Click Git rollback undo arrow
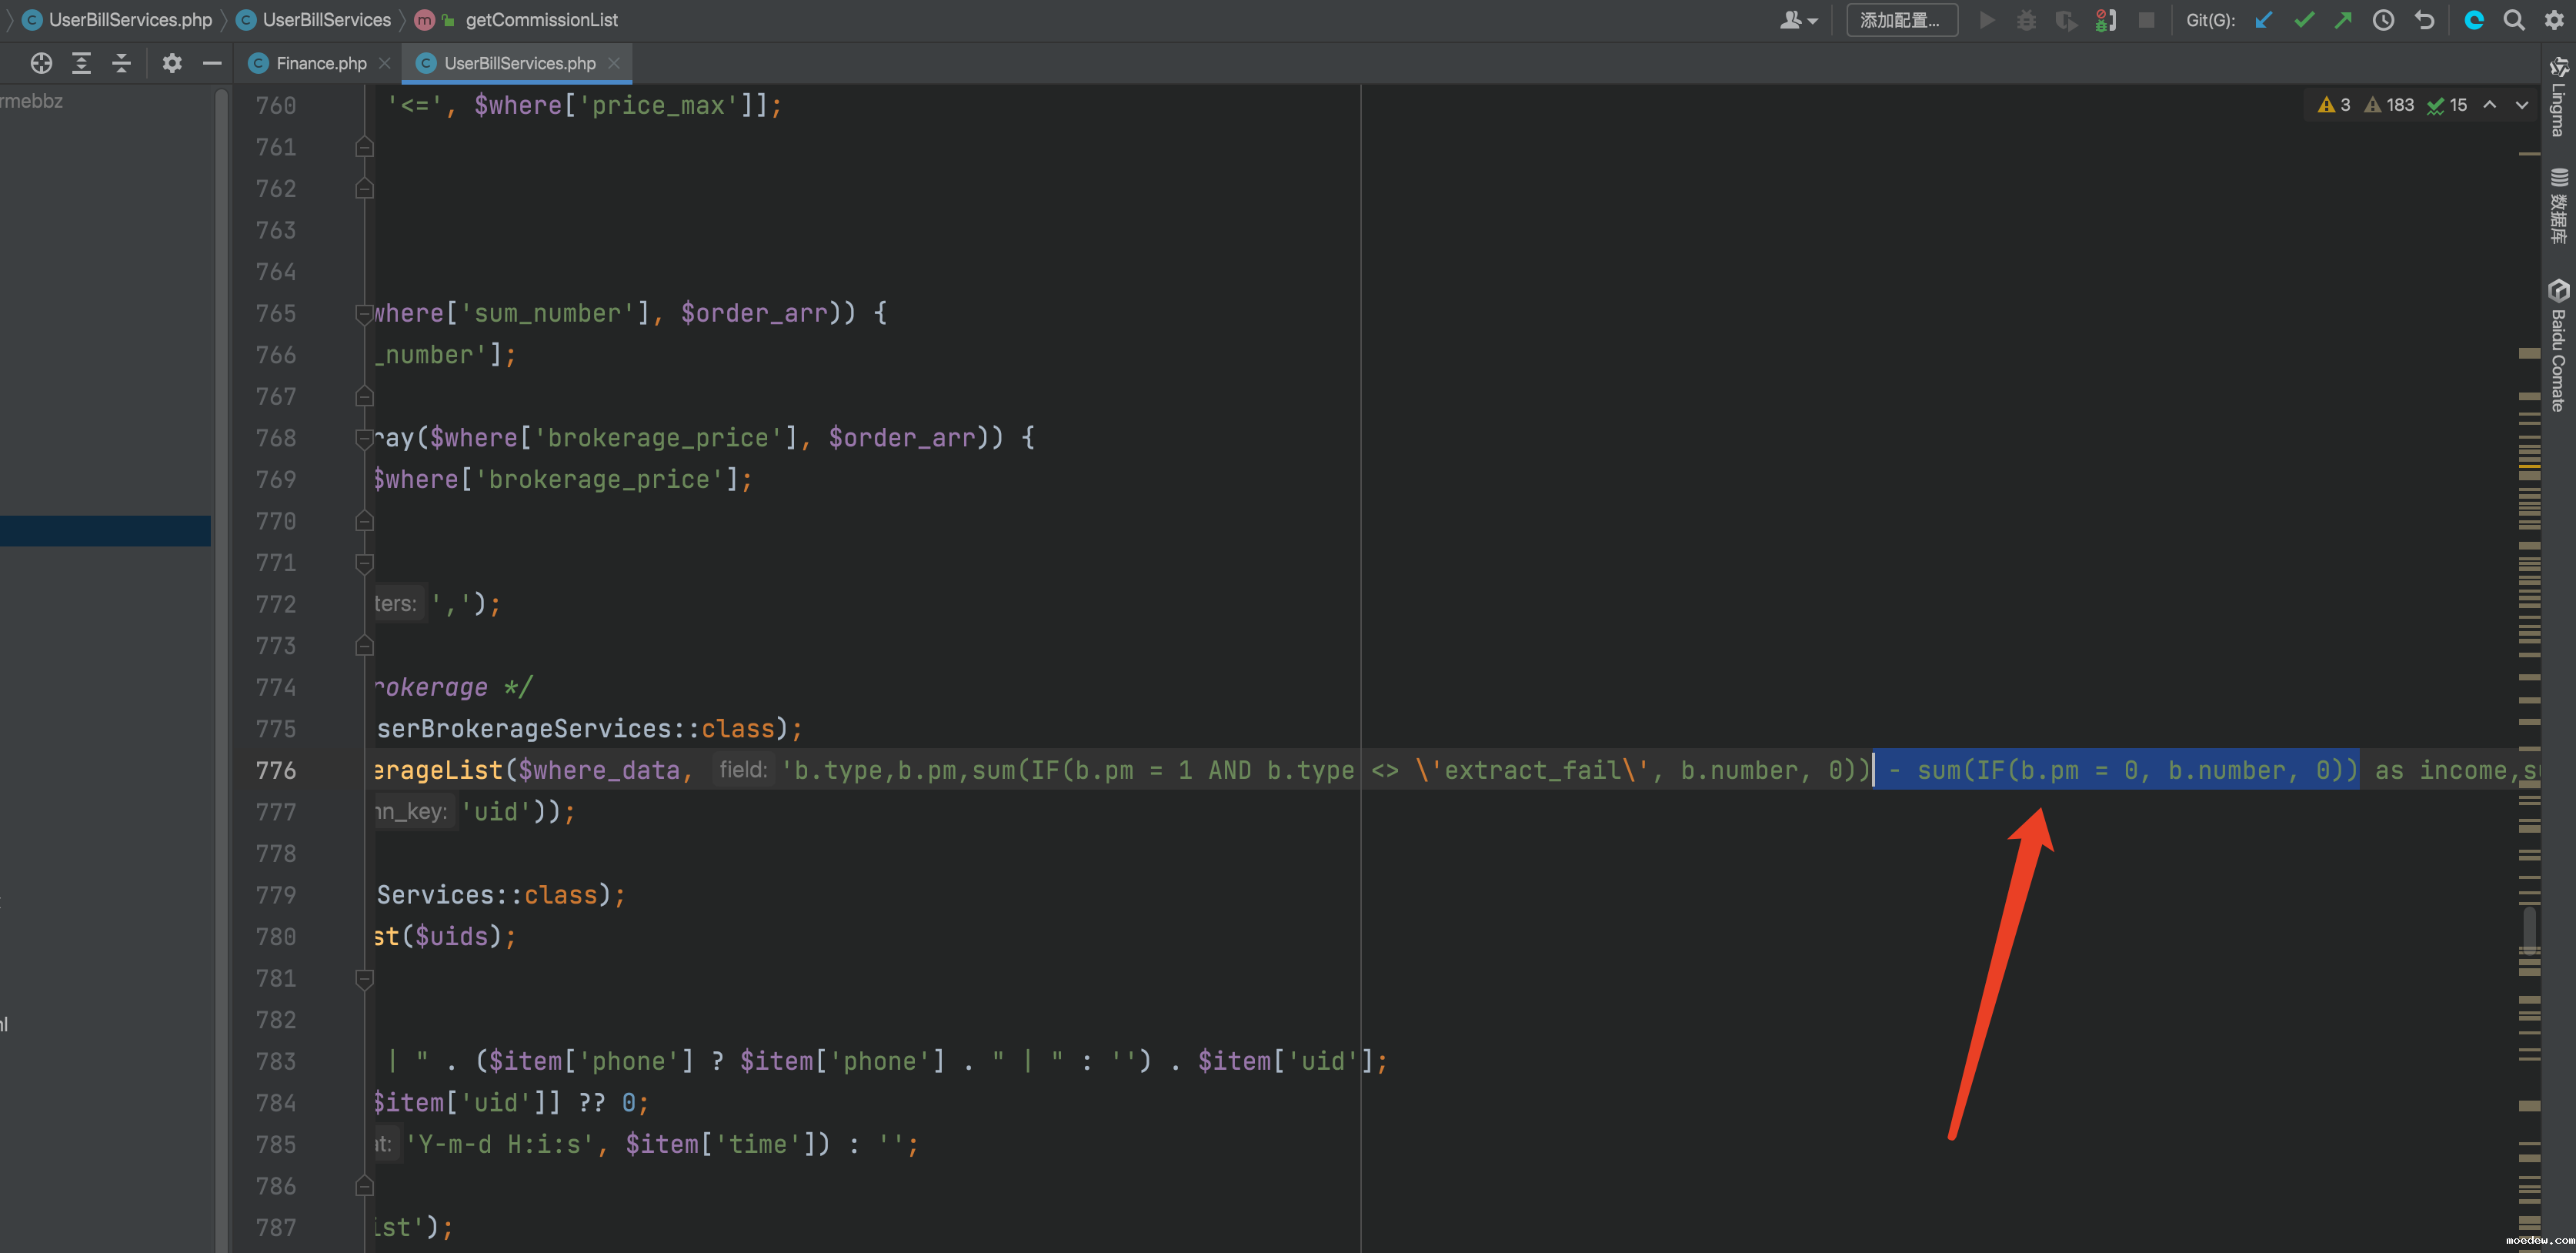 click(2424, 20)
